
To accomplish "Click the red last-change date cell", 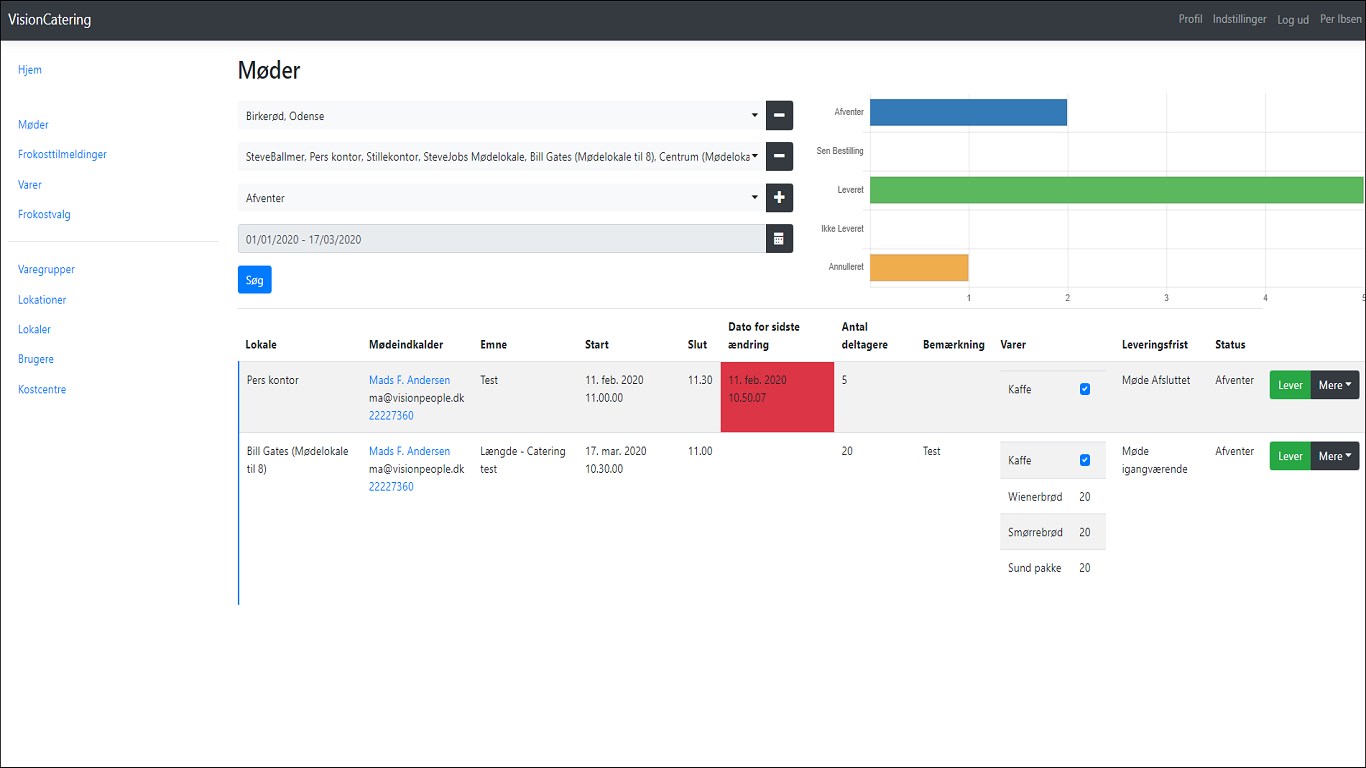I will [x=777, y=397].
